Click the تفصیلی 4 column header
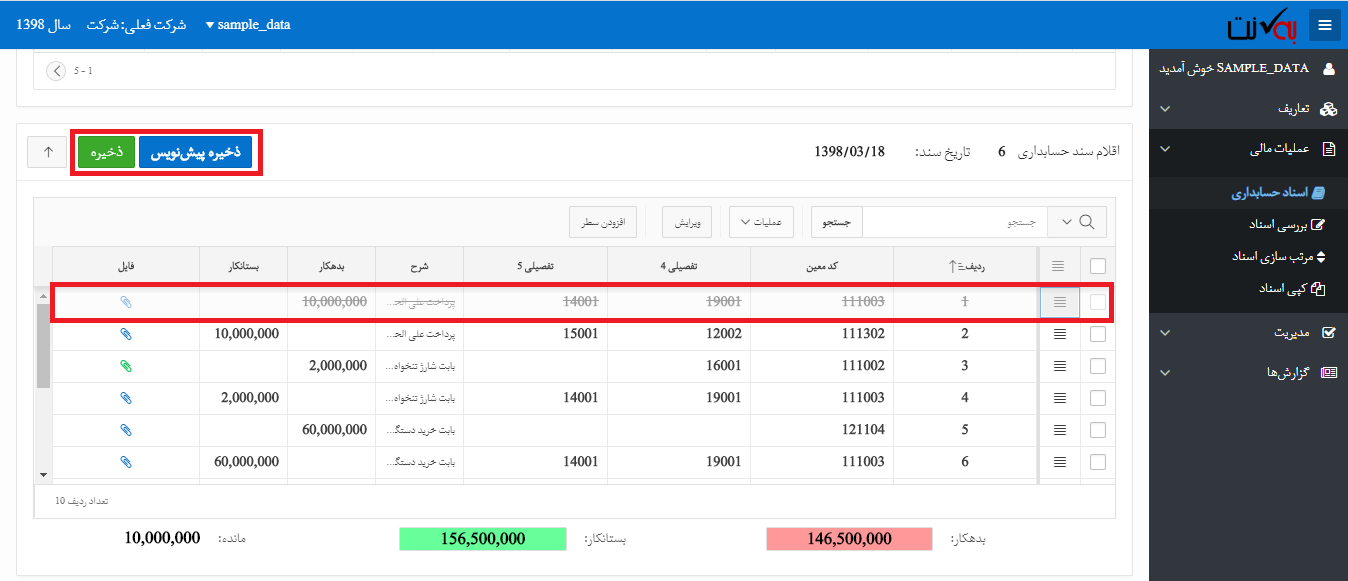The height and width of the screenshot is (581, 1348). coord(679,266)
